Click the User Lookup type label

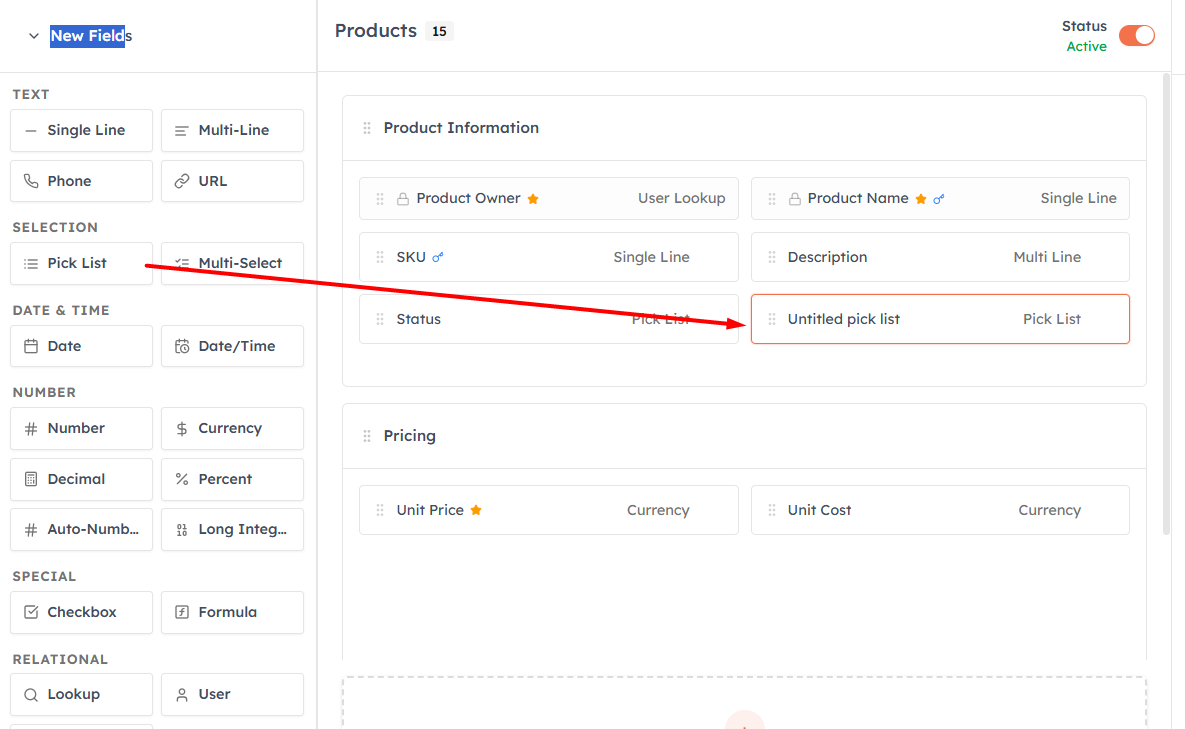(x=682, y=199)
